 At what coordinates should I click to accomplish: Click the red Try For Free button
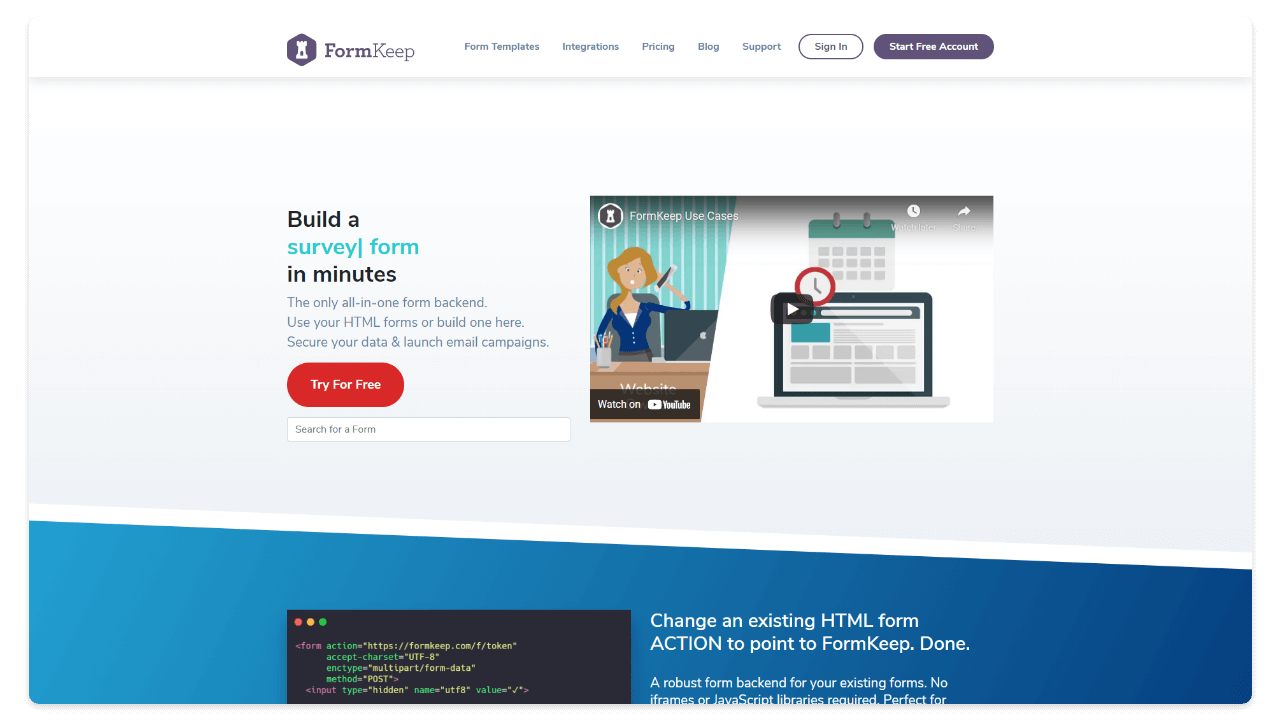click(x=345, y=385)
